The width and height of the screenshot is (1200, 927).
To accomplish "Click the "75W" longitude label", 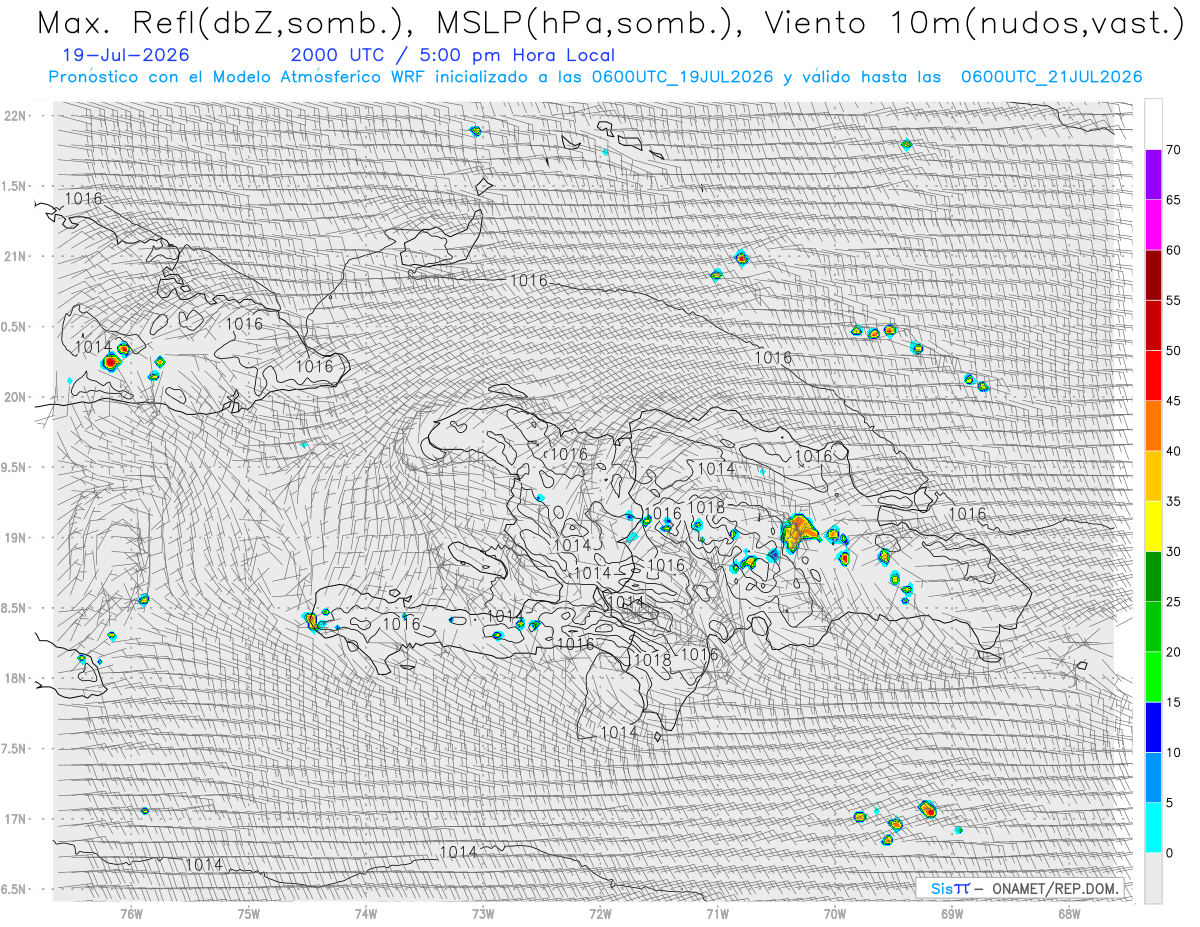I will (249, 914).
